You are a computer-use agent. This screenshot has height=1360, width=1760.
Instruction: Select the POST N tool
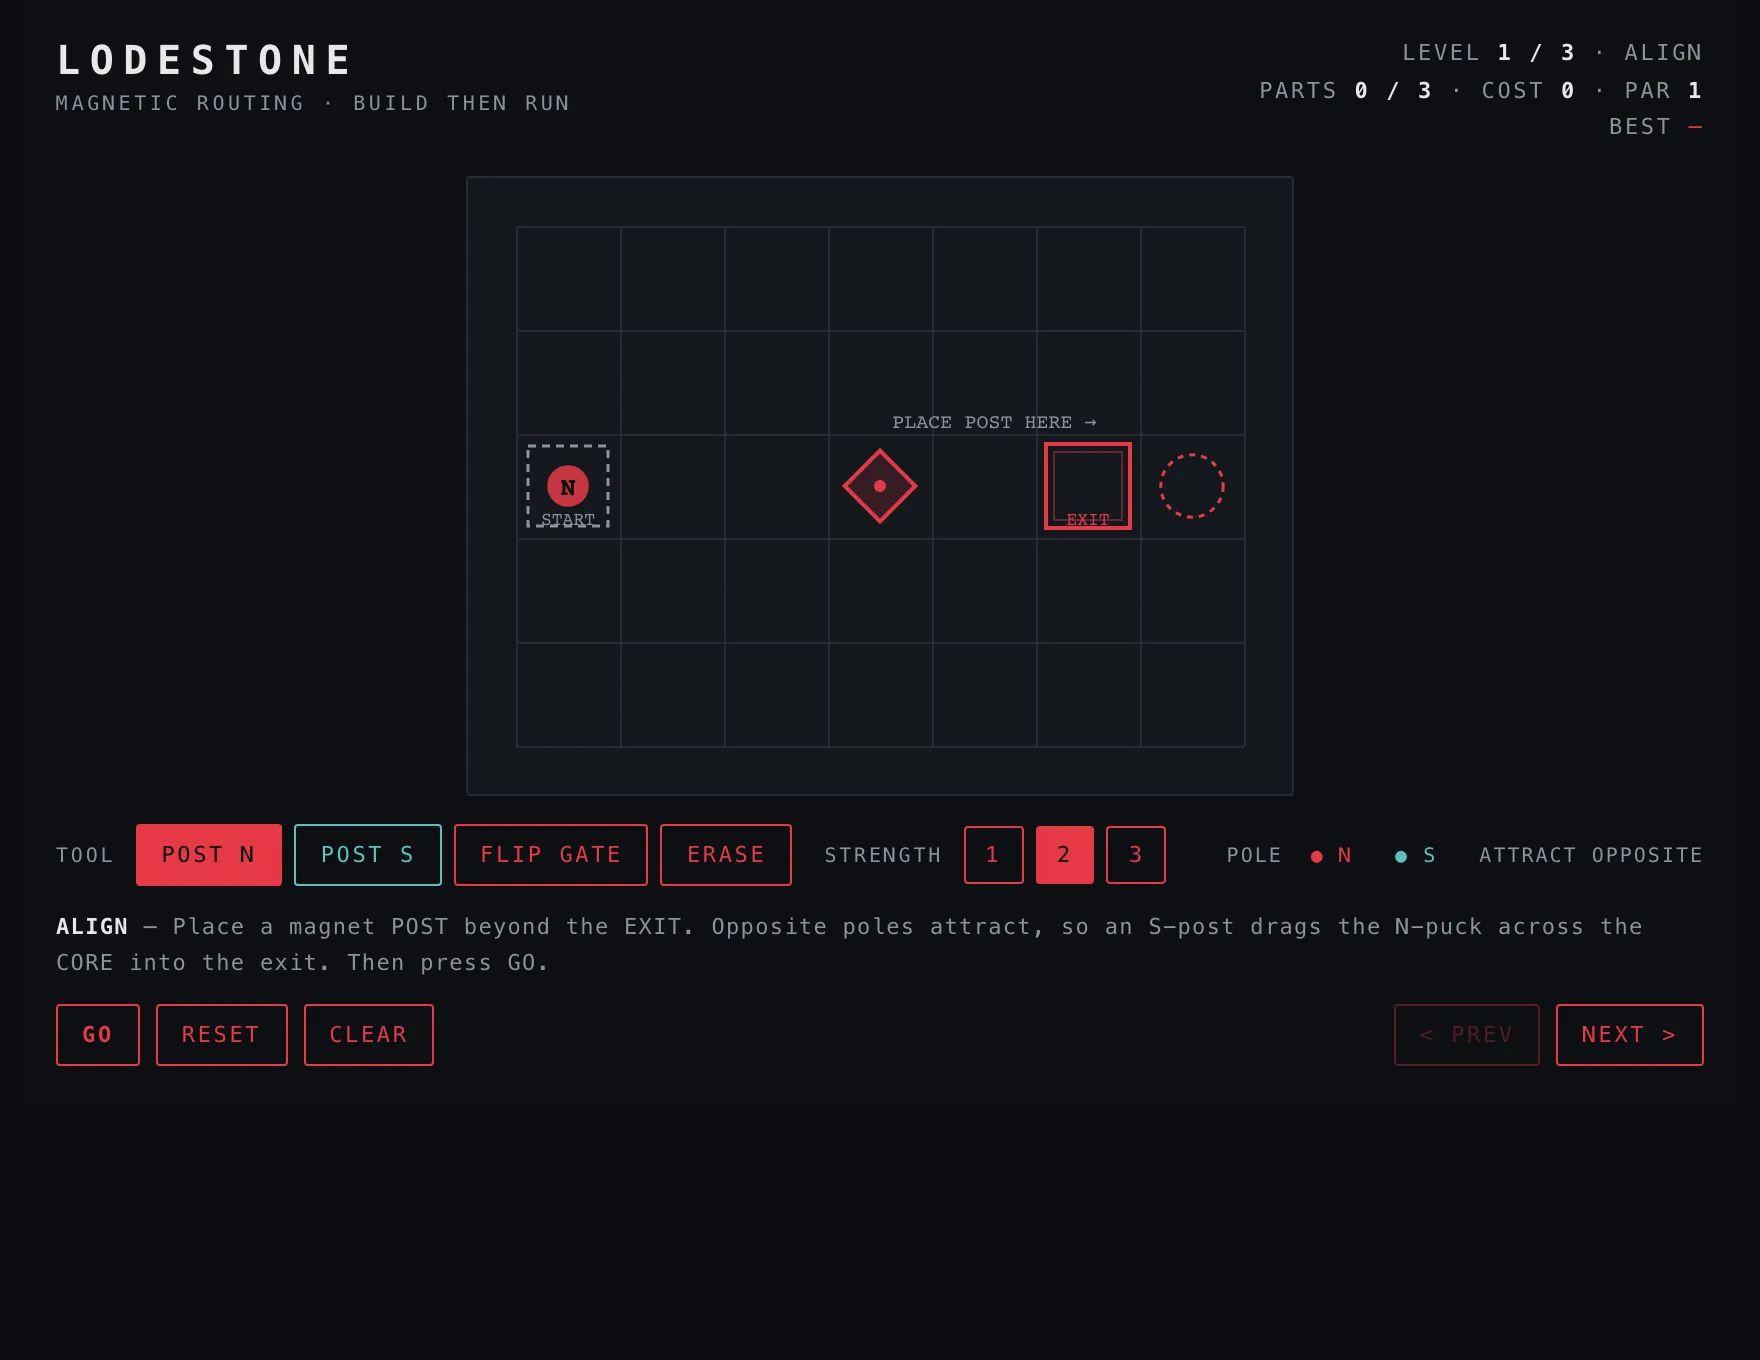click(x=209, y=855)
